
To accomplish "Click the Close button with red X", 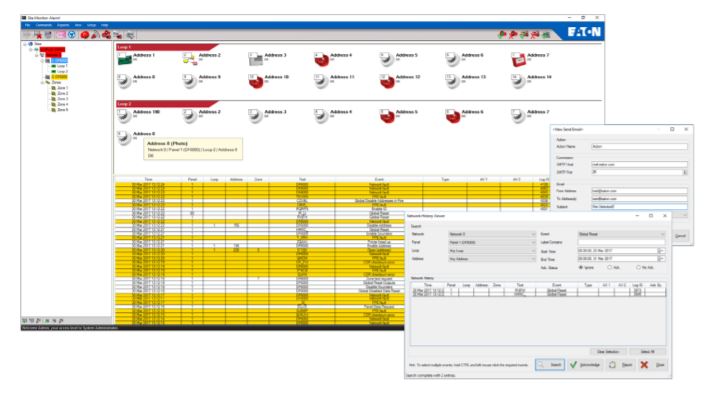I will click(653, 365).
